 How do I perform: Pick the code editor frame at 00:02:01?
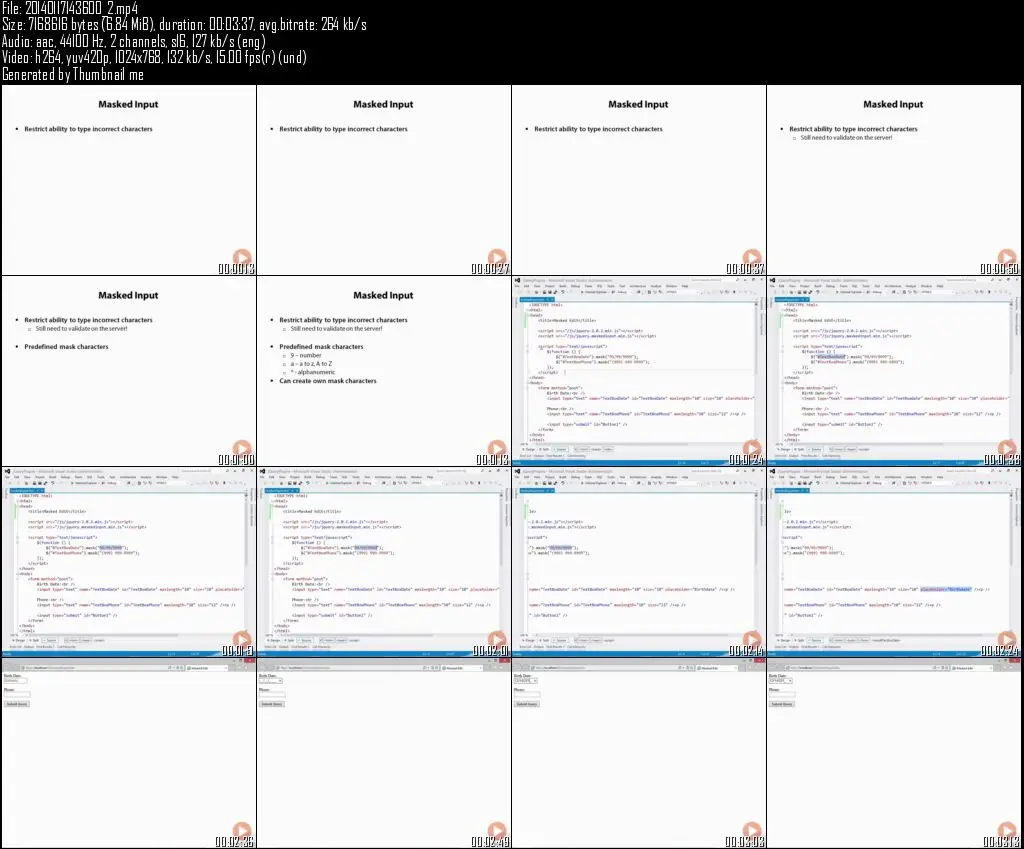384,562
